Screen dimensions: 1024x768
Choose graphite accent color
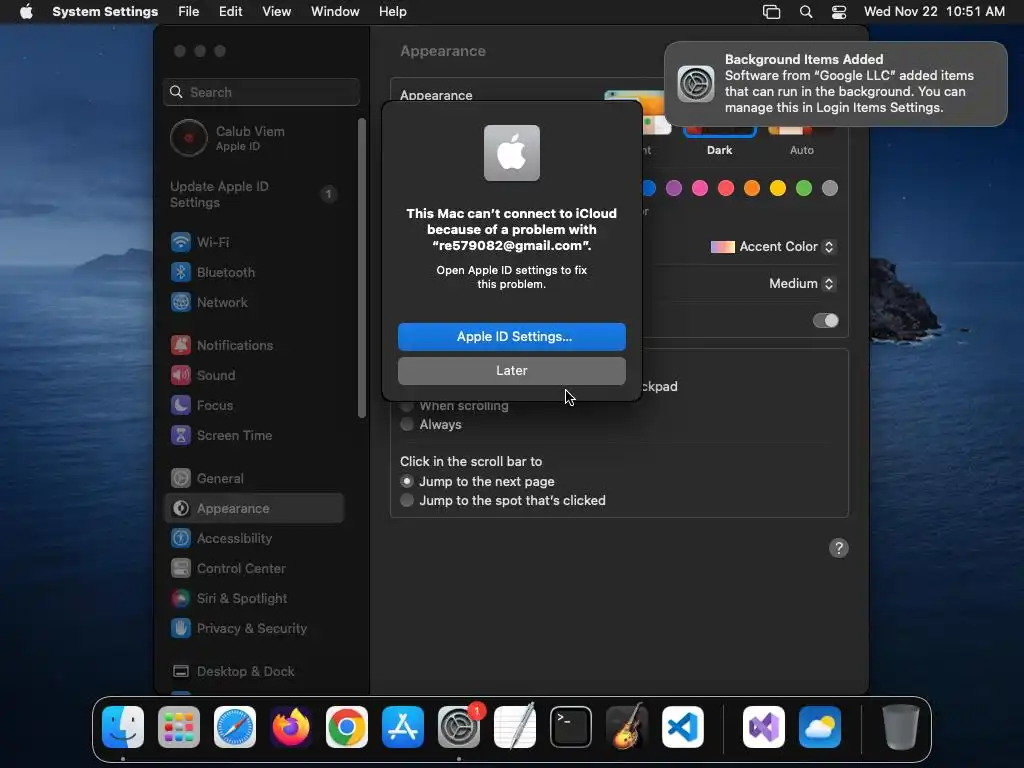[830, 189]
